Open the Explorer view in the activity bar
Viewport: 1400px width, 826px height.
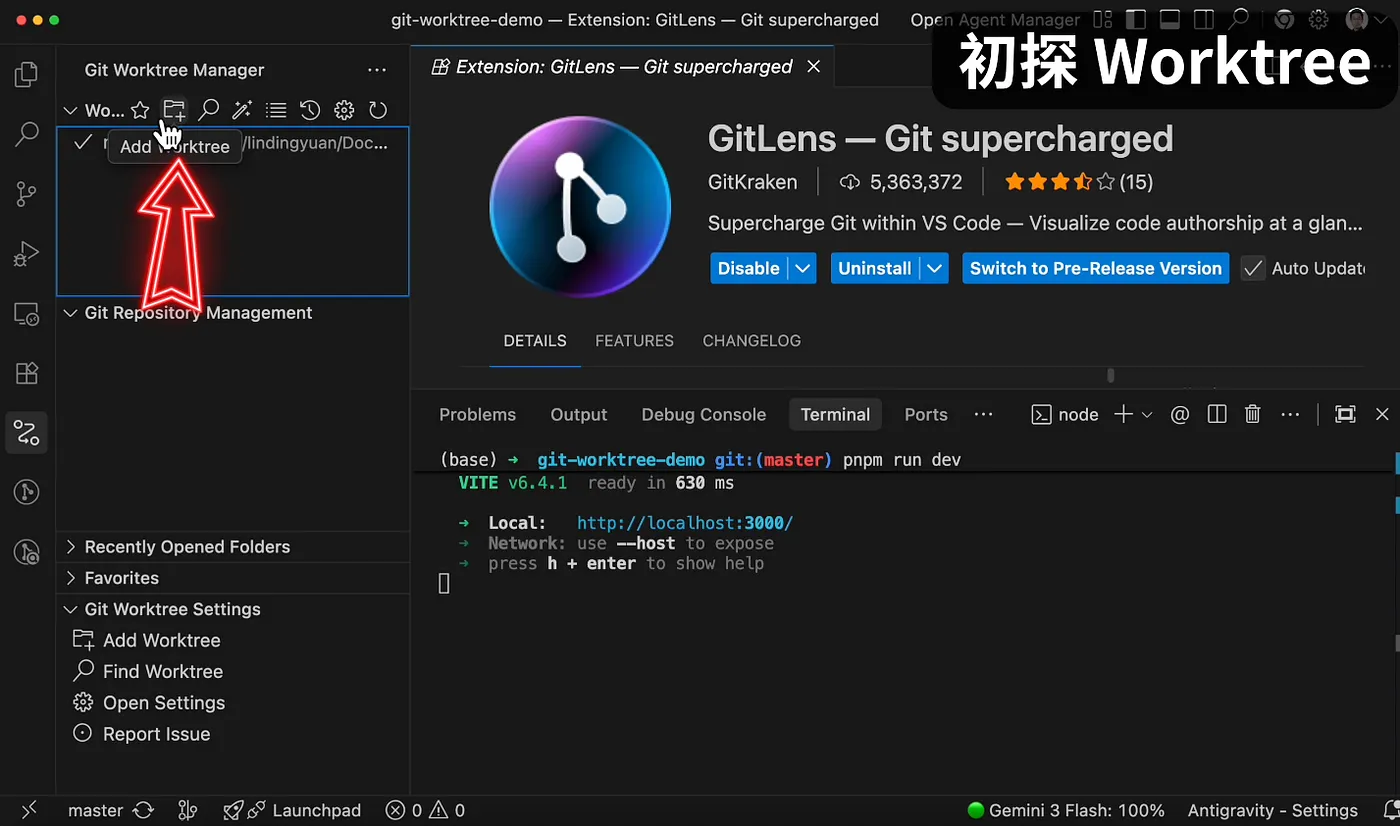point(27,75)
